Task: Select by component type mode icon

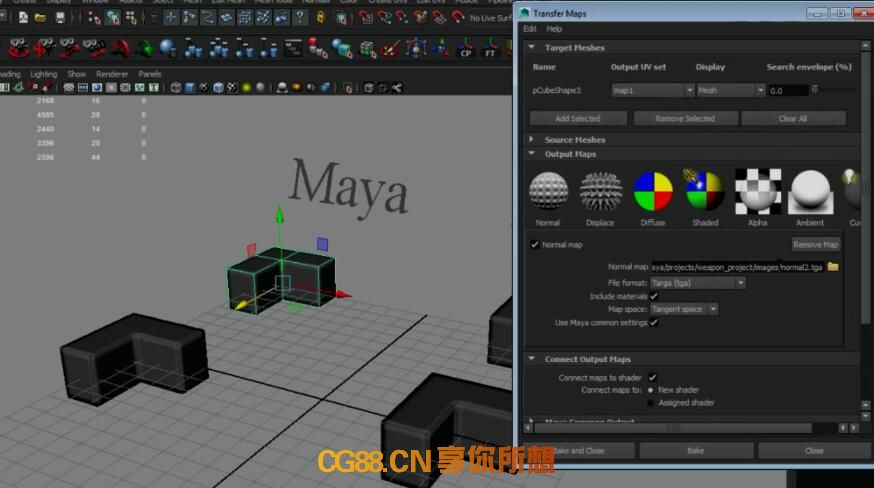Action: 131,18
